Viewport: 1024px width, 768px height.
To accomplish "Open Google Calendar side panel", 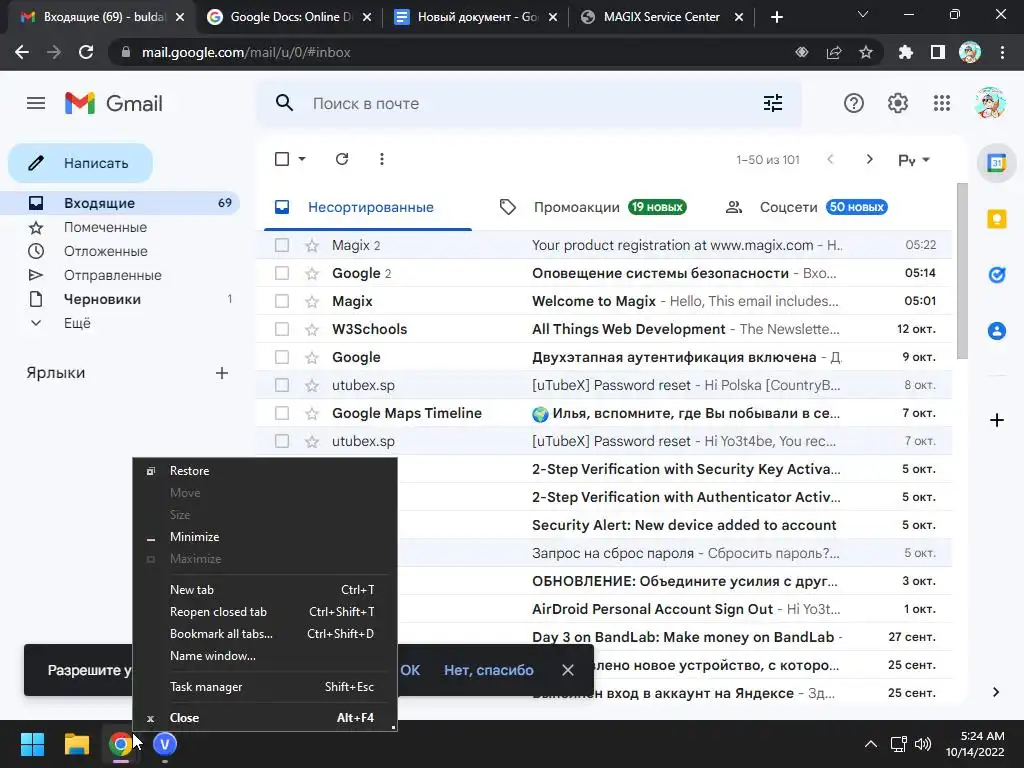I will point(997,163).
